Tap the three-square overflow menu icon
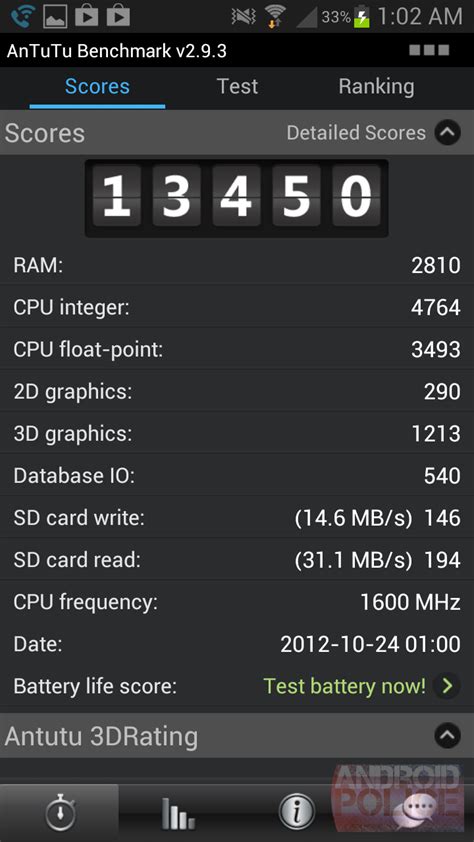 coord(429,50)
